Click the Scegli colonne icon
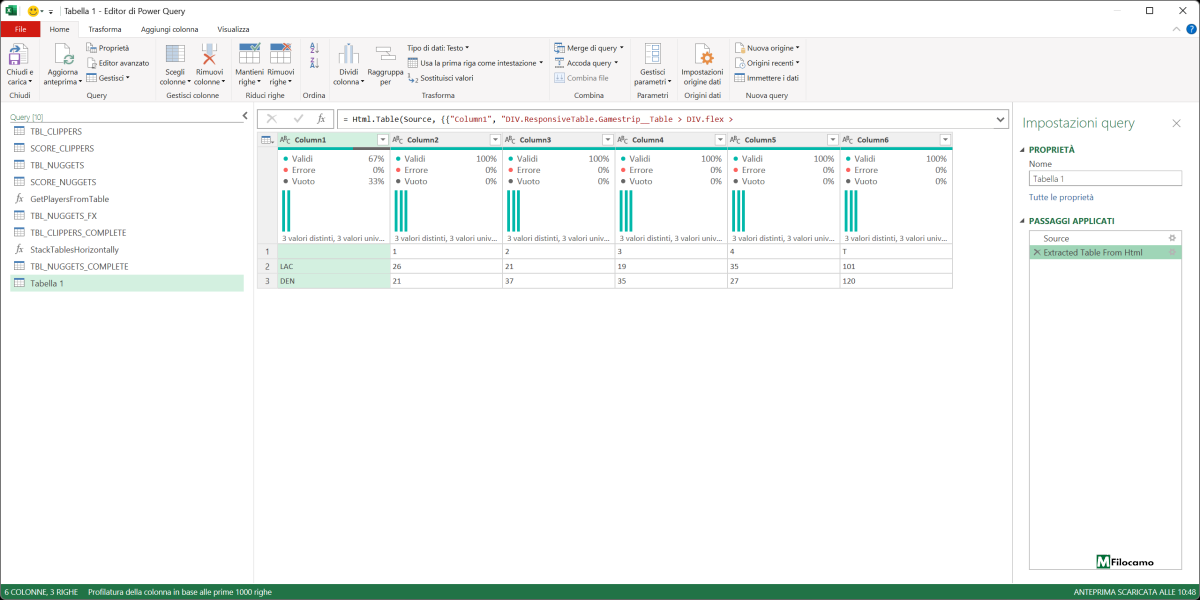The height and width of the screenshot is (600, 1200). coord(175,54)
